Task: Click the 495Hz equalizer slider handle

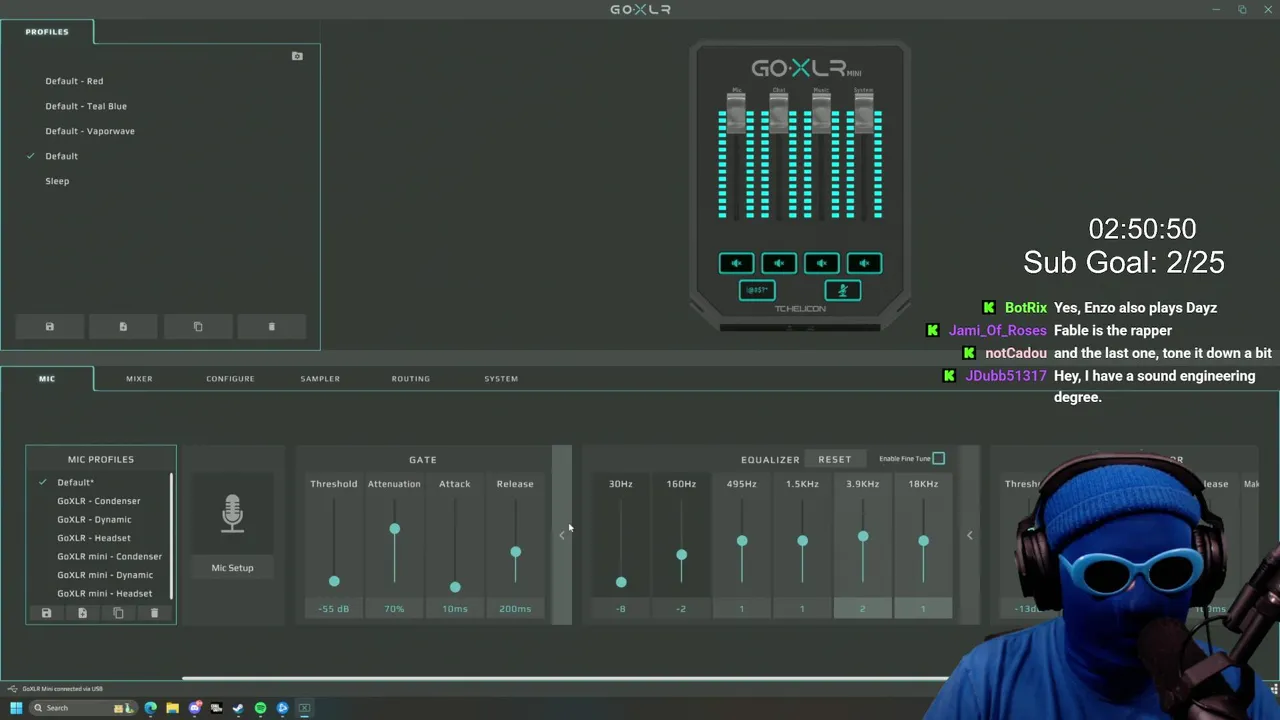Action: coord(742,541)
